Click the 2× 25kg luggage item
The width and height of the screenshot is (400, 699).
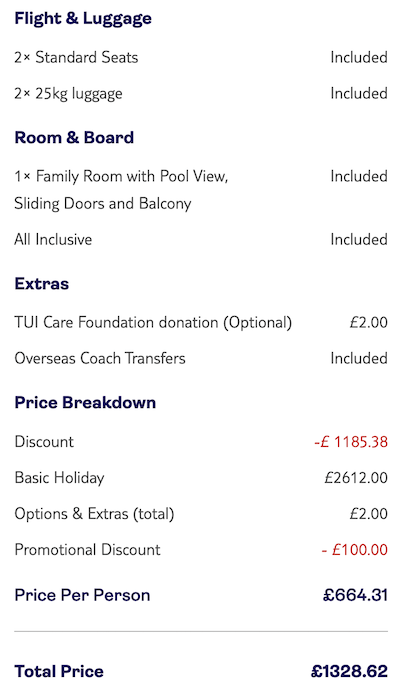coord(68,94)
